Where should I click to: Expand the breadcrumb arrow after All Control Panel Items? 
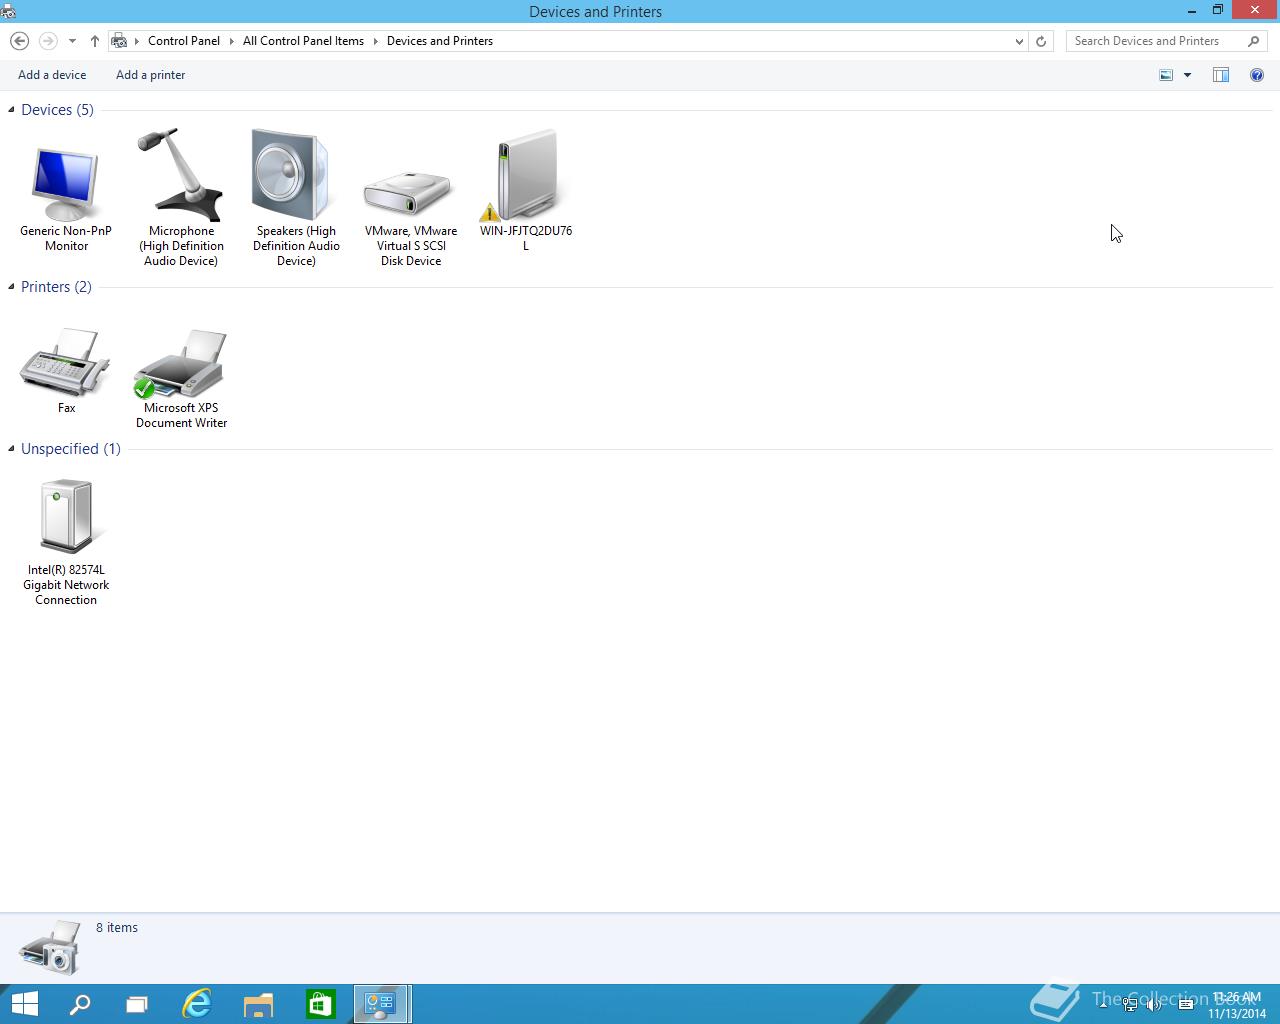tap(376, 41)
